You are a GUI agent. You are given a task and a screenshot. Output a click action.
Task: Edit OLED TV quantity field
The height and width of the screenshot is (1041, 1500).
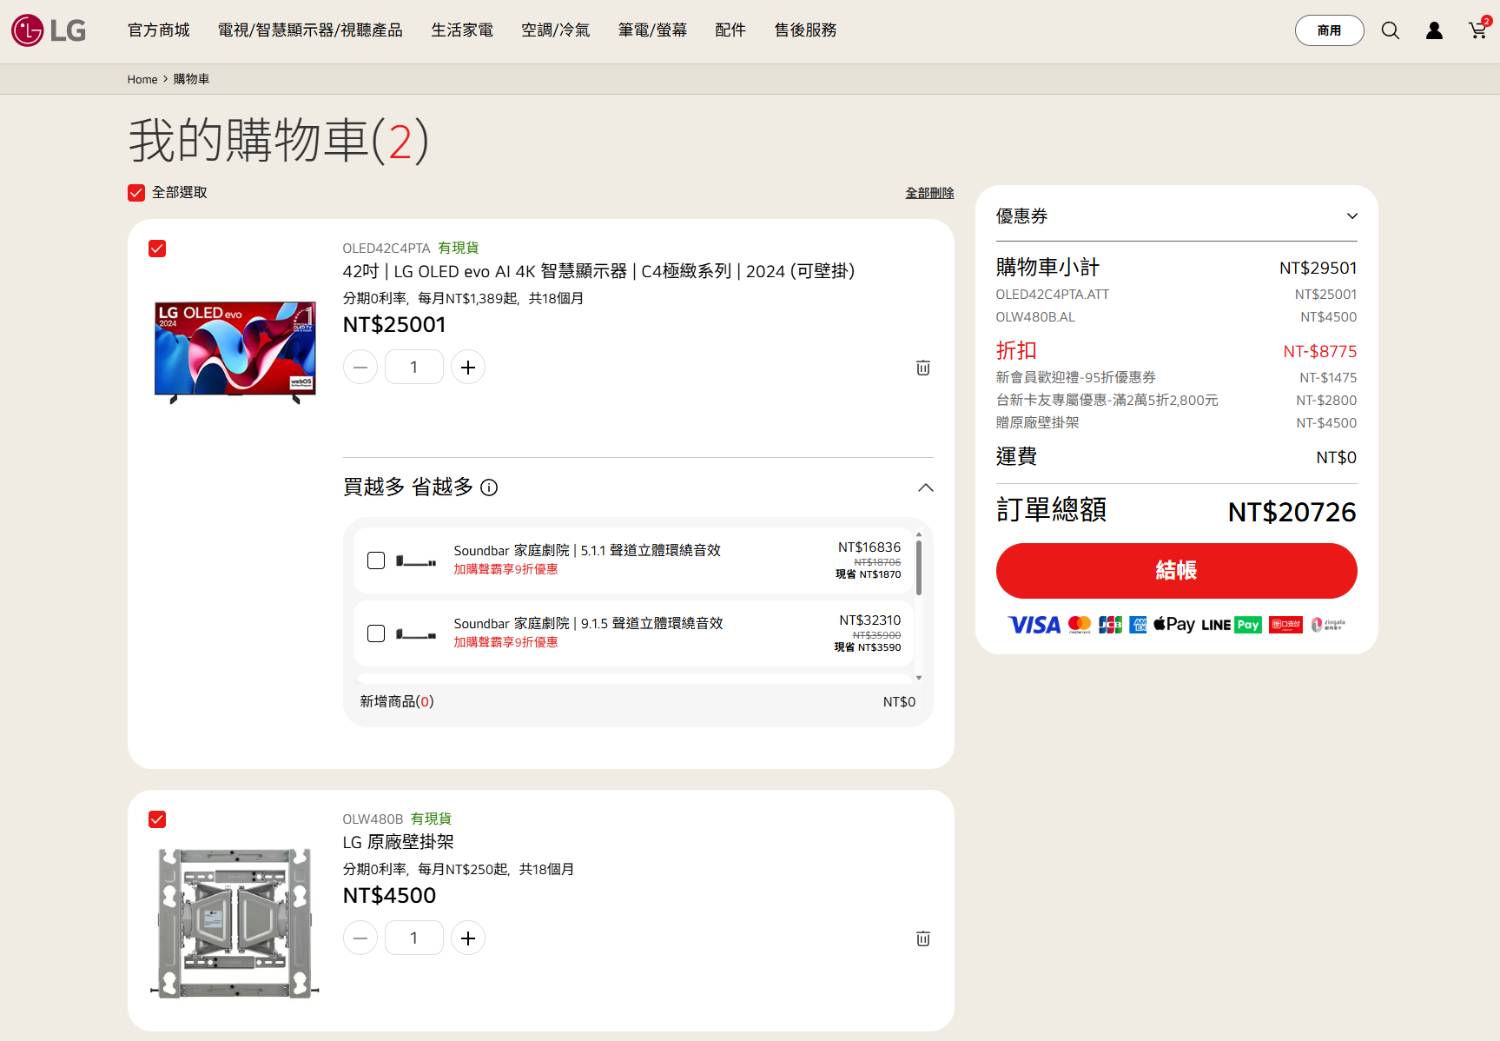click(414, 367)
